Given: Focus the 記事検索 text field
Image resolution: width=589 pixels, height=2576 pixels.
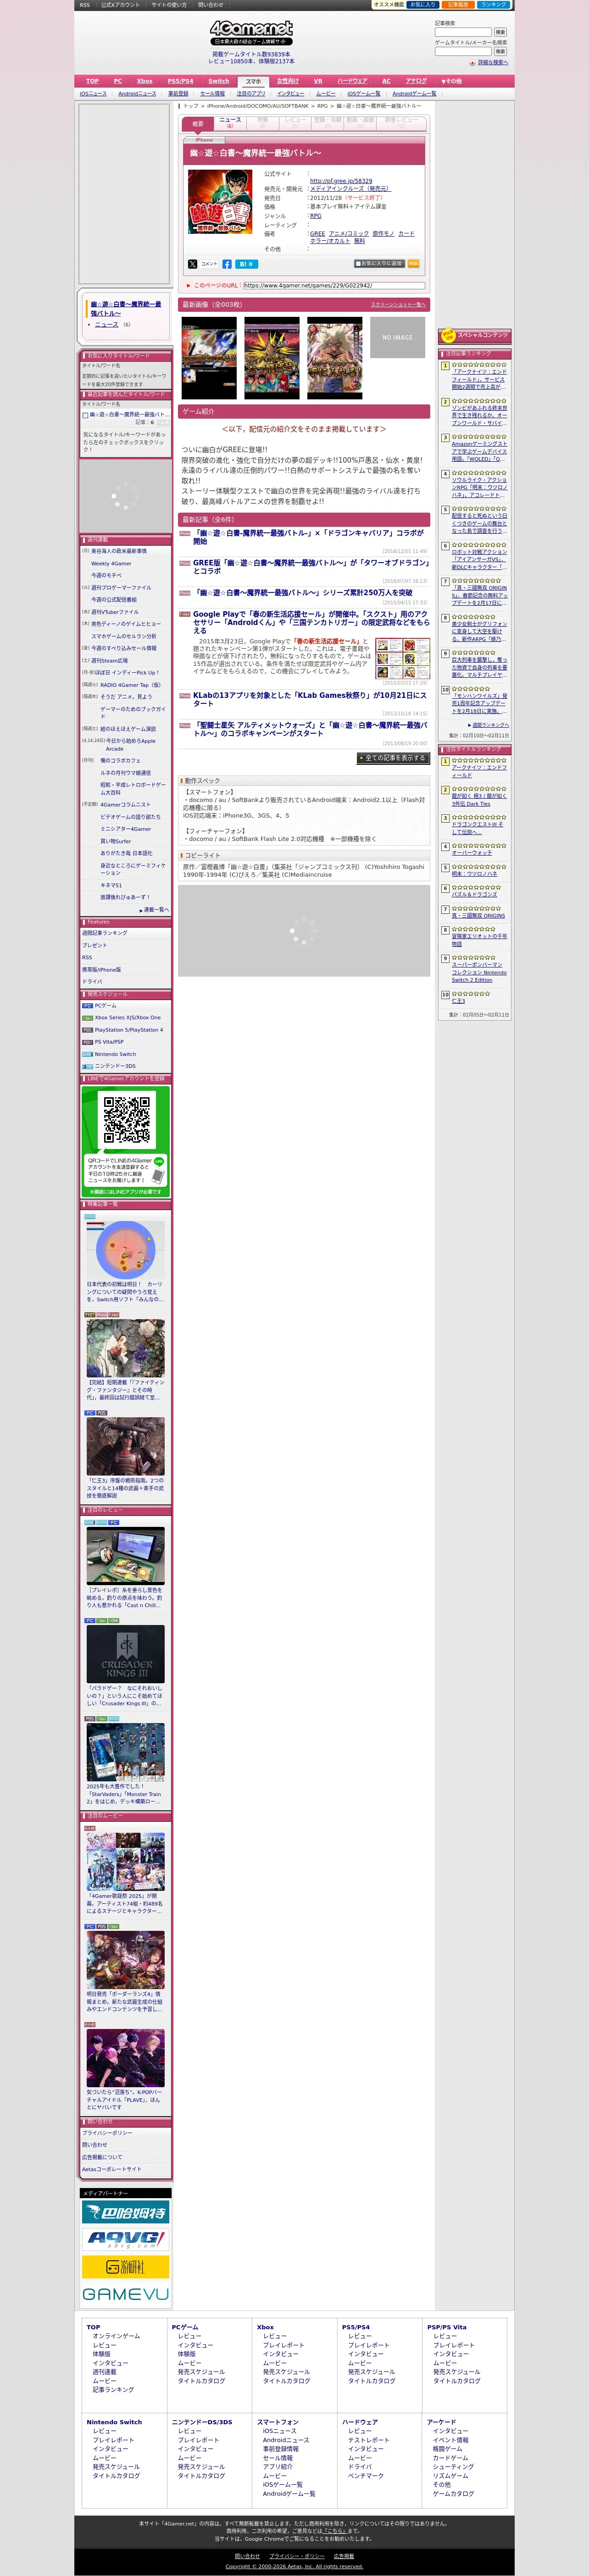Looking at the screenshot, I should click(x=463, y=32).
